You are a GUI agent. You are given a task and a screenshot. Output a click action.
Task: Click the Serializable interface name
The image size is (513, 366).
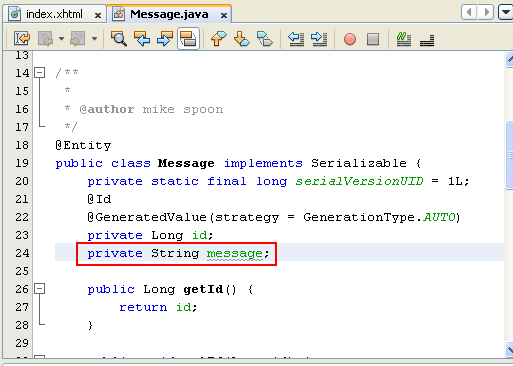[359, 163]
